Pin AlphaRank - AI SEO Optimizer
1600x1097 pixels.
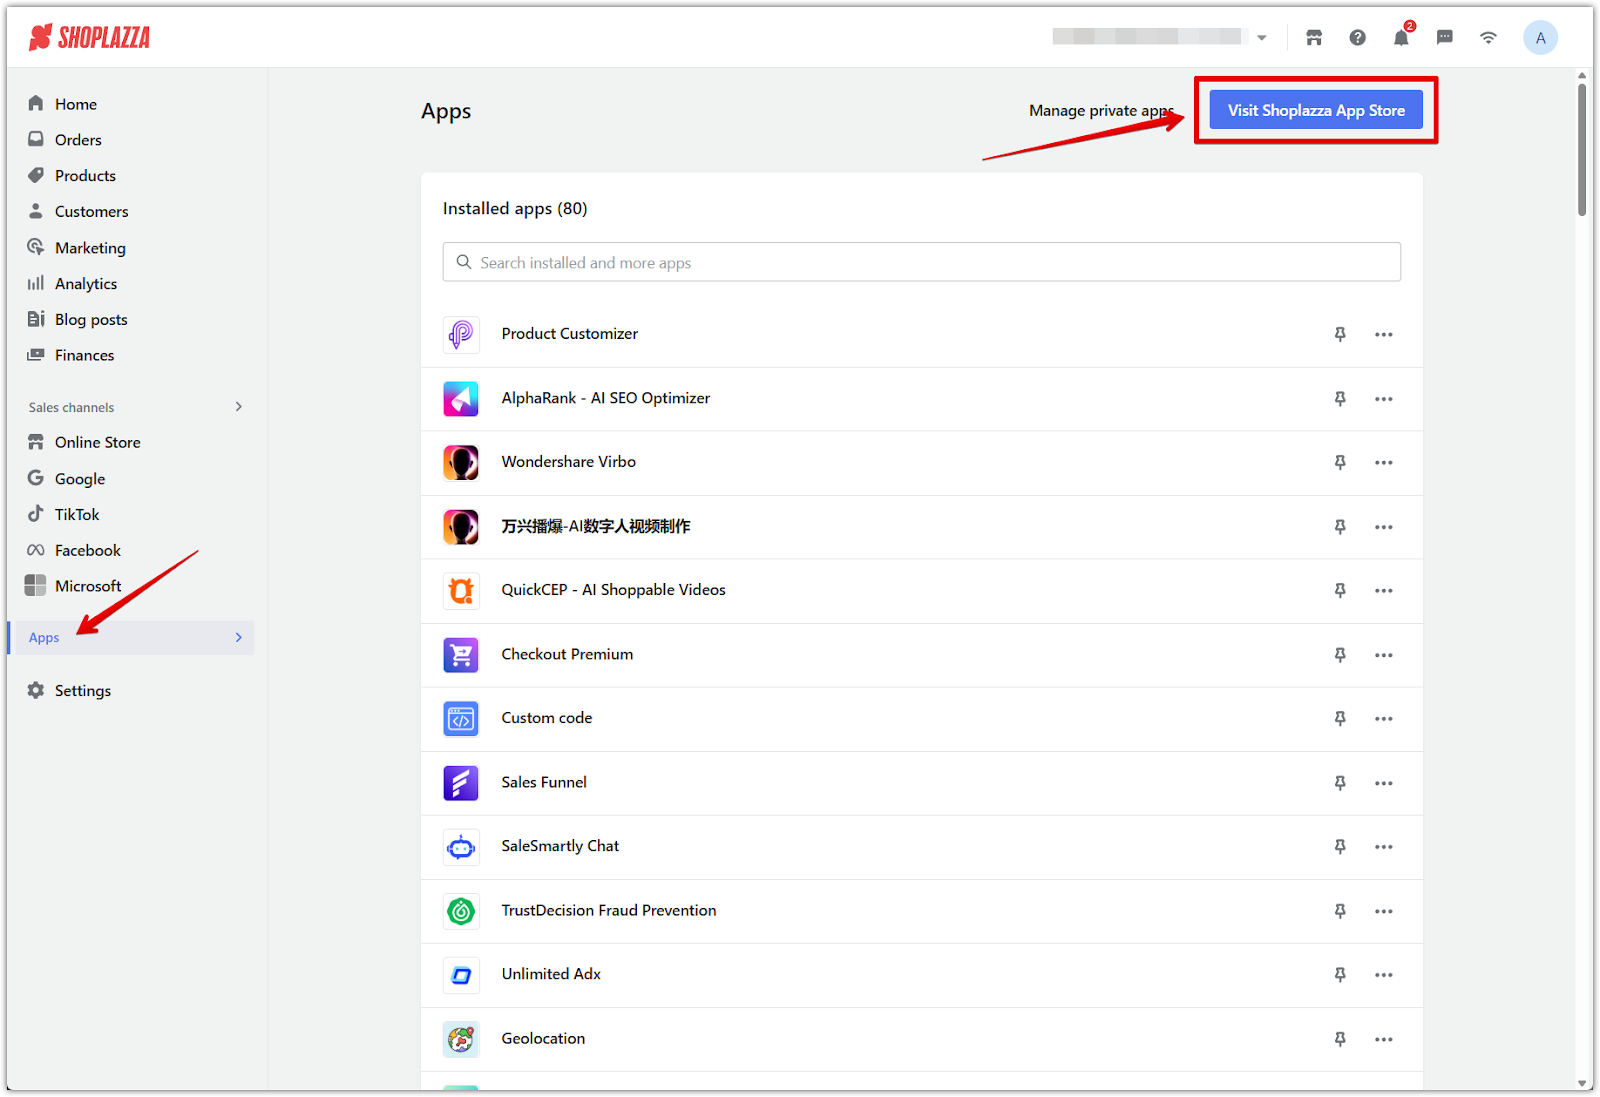1340,398
